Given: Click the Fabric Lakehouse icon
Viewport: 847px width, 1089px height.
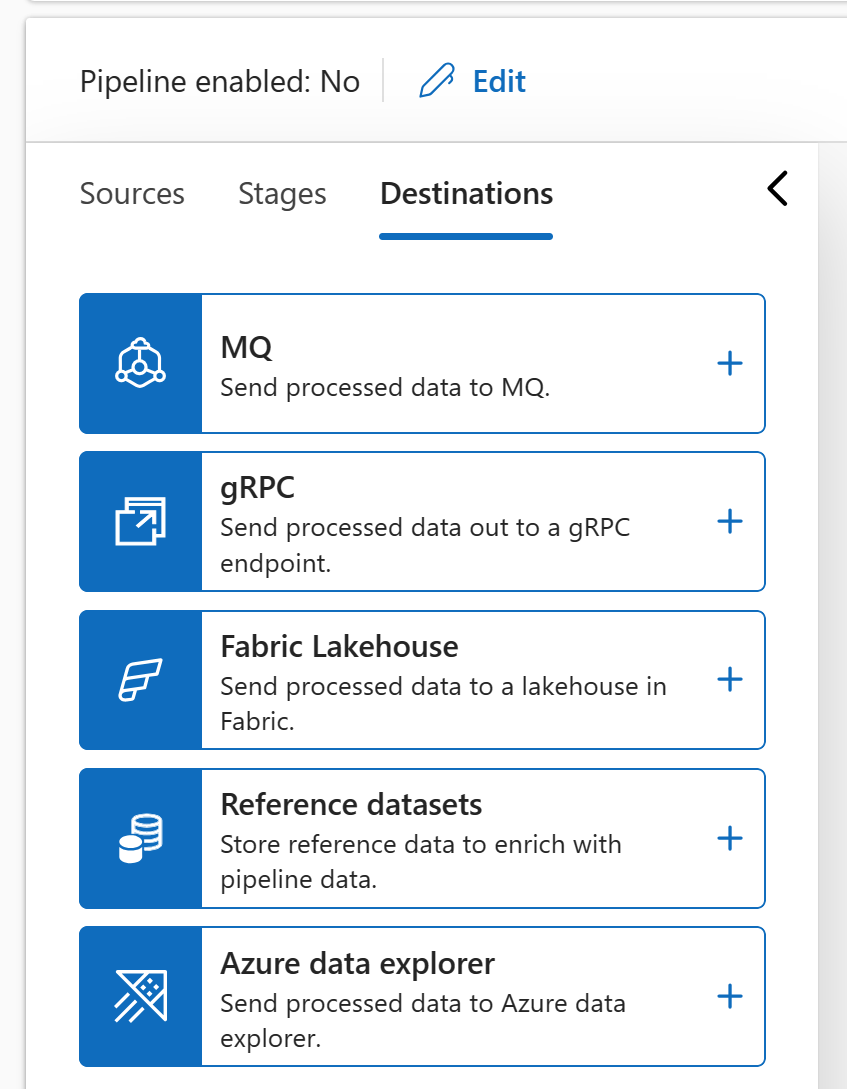Looking at the screenshot, I should tap(140, 679).
